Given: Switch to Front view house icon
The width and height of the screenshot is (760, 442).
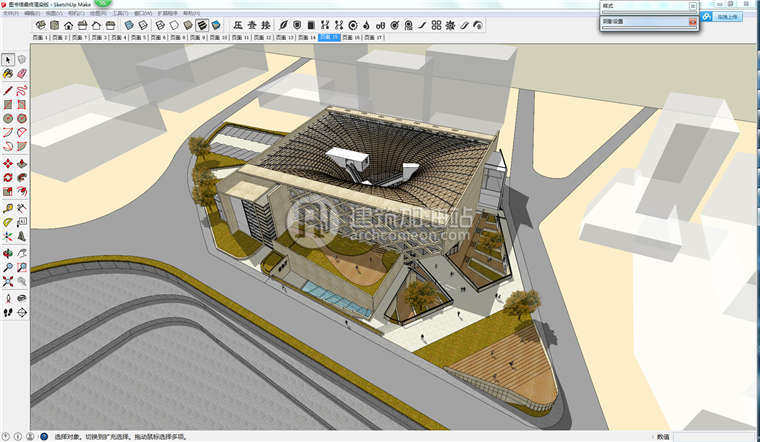Looking at the screenshot, I should (x=68, y=25).
